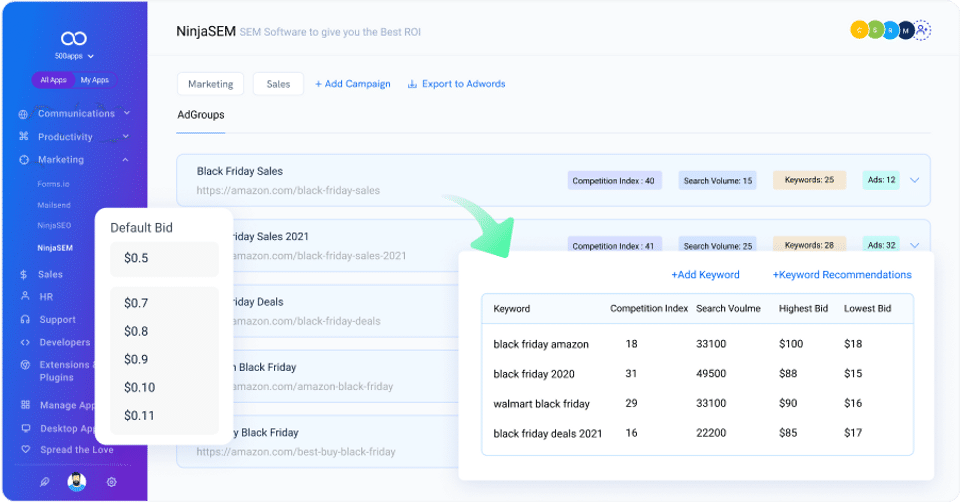Click the Communications globe icon

click(x=23, y=114)
